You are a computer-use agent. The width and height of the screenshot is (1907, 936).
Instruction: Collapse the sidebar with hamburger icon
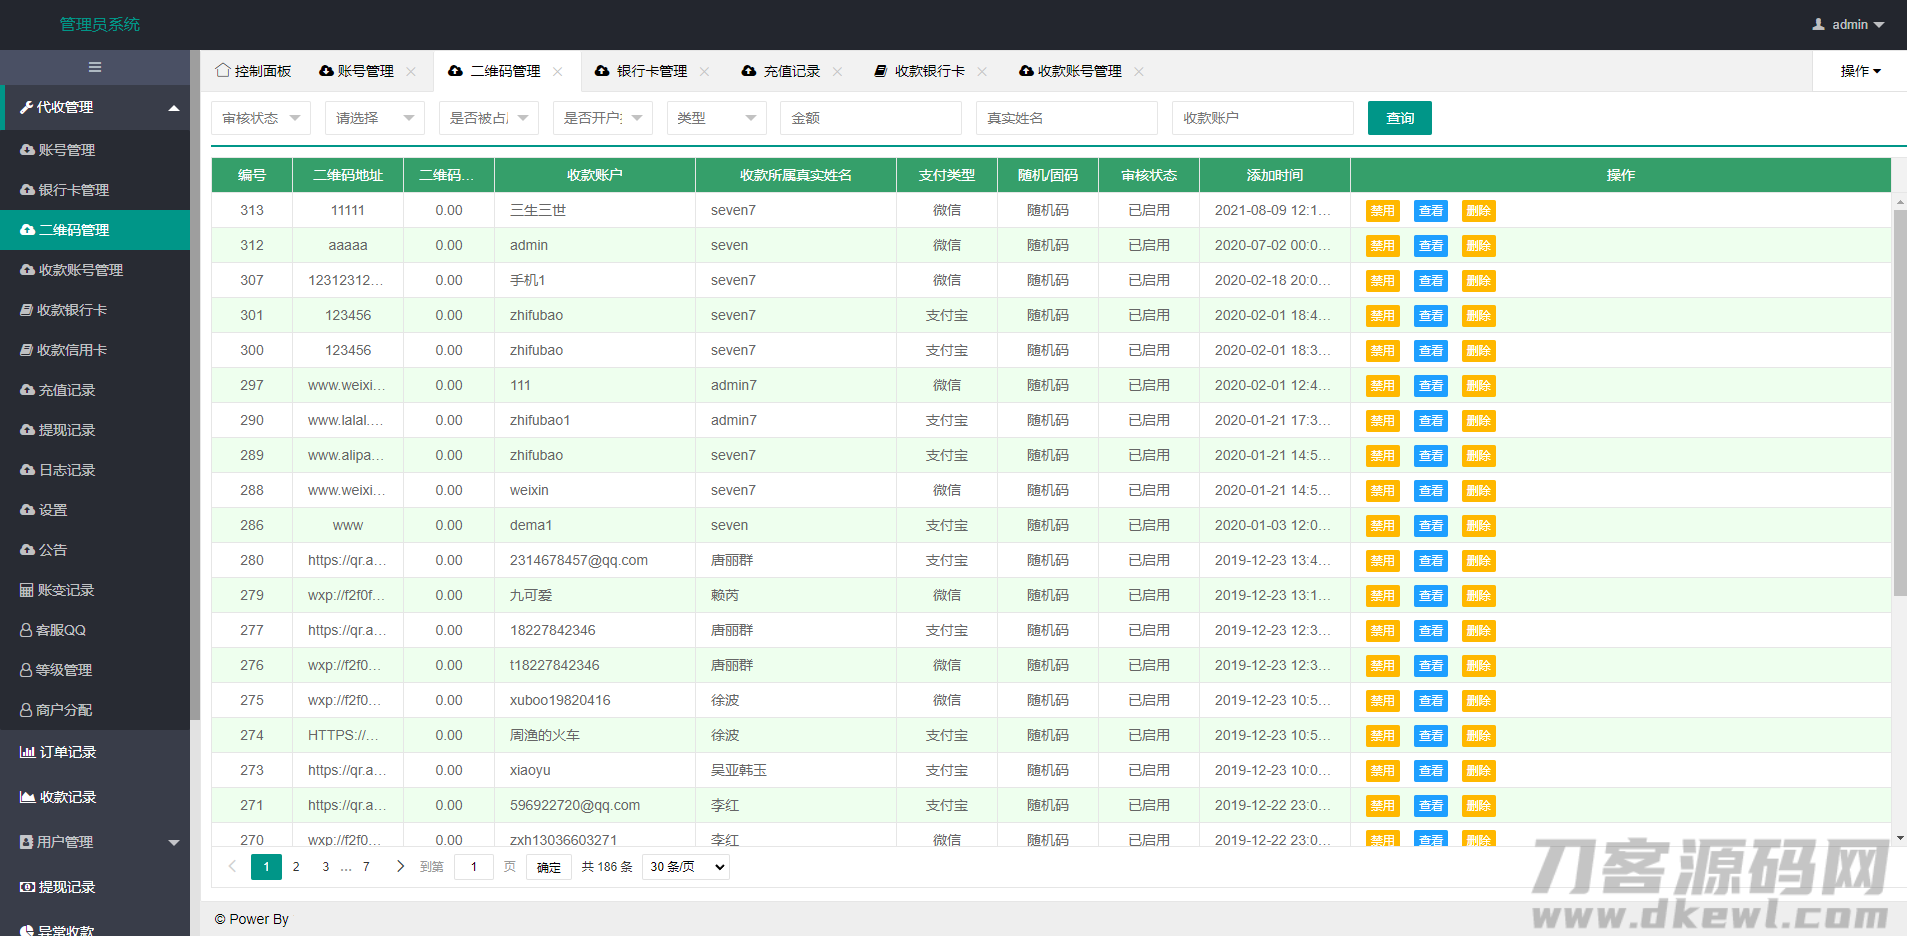(95, 67)
